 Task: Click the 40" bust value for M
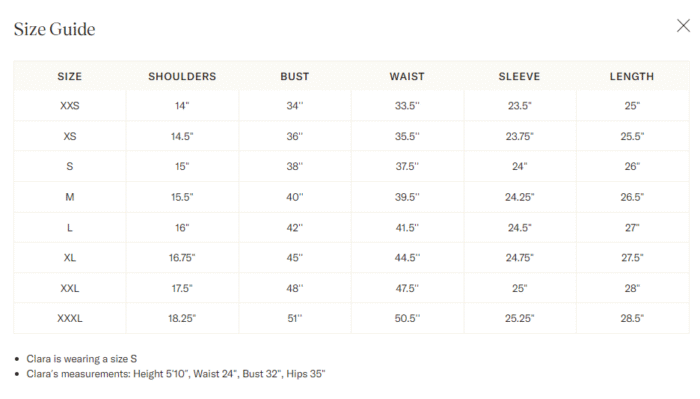pyautogui.click(x=295, y=197)
